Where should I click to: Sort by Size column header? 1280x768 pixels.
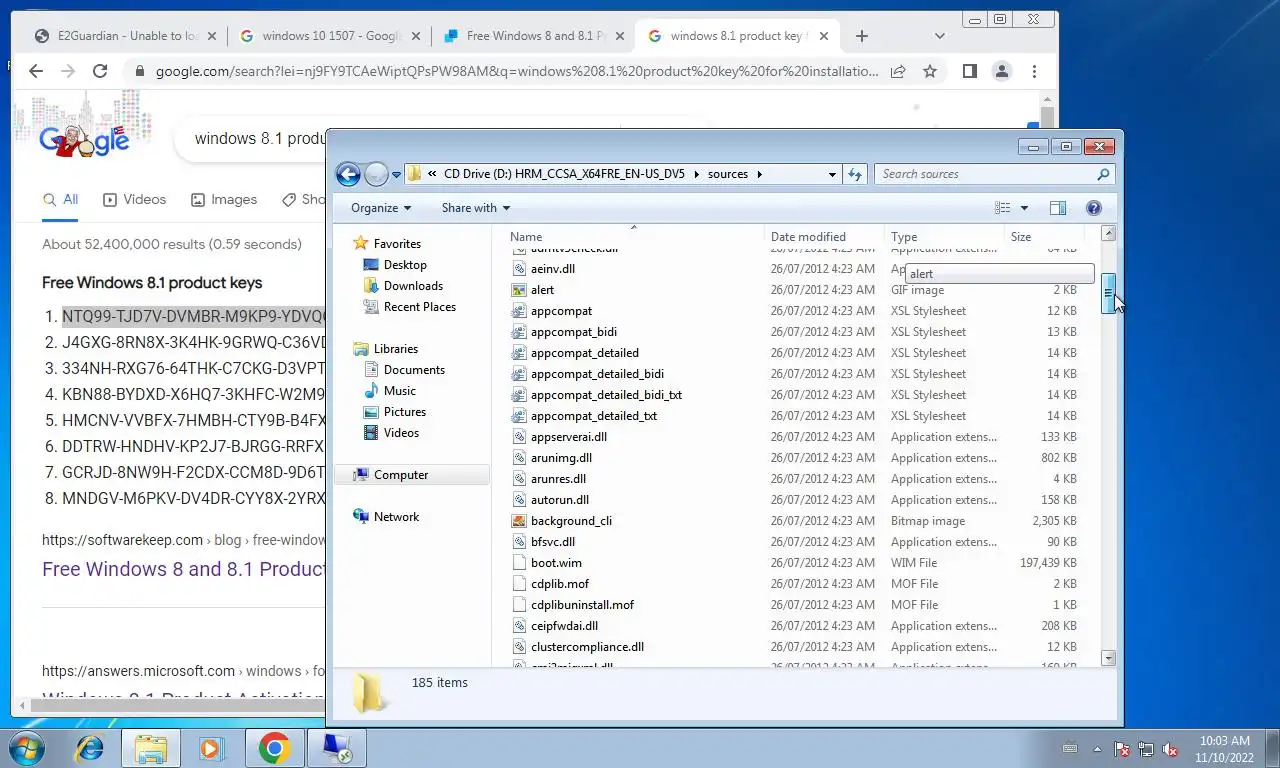1021,237
